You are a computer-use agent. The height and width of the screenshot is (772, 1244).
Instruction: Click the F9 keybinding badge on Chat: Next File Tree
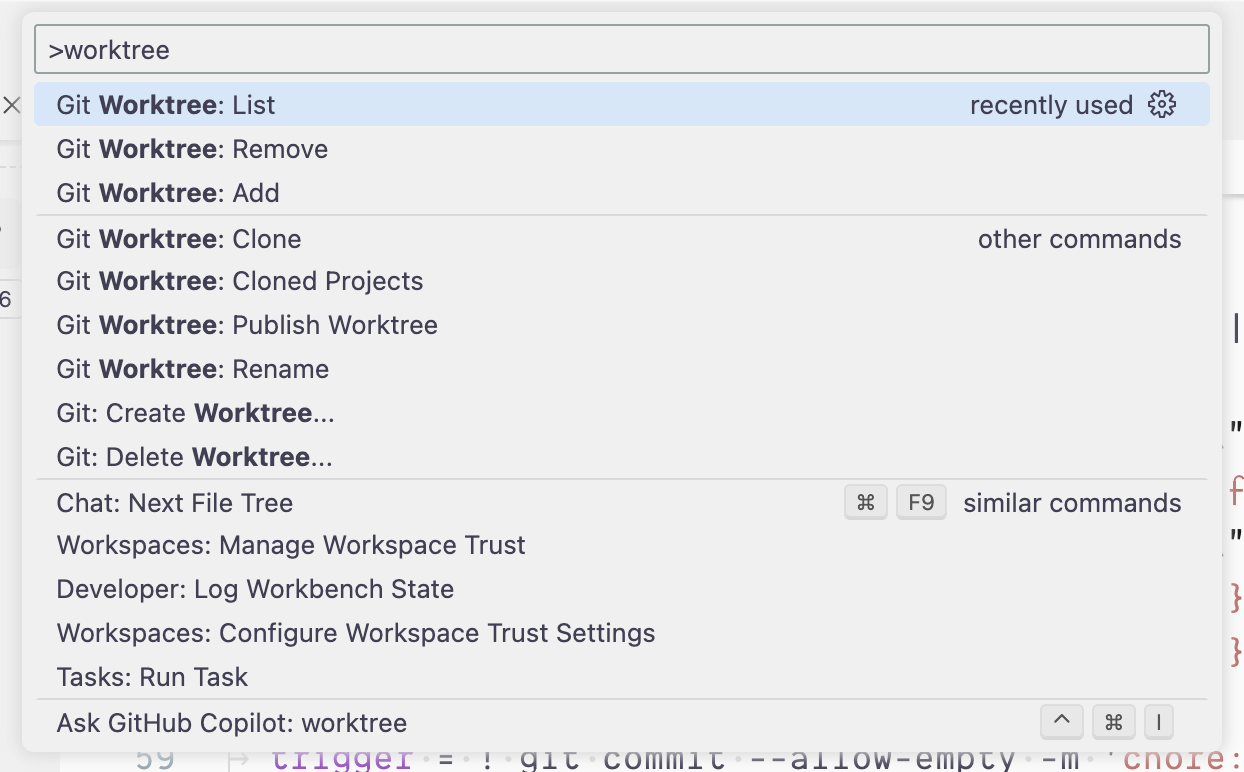coord(920,502)
